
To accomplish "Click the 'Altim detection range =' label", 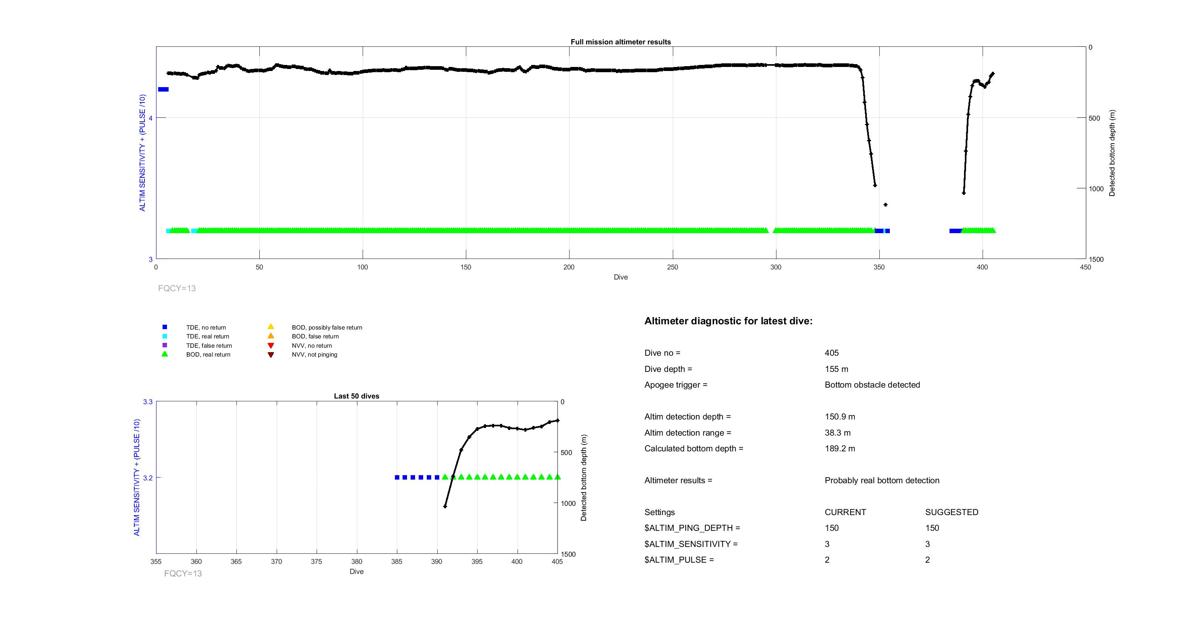I will [x=688, y=433].
